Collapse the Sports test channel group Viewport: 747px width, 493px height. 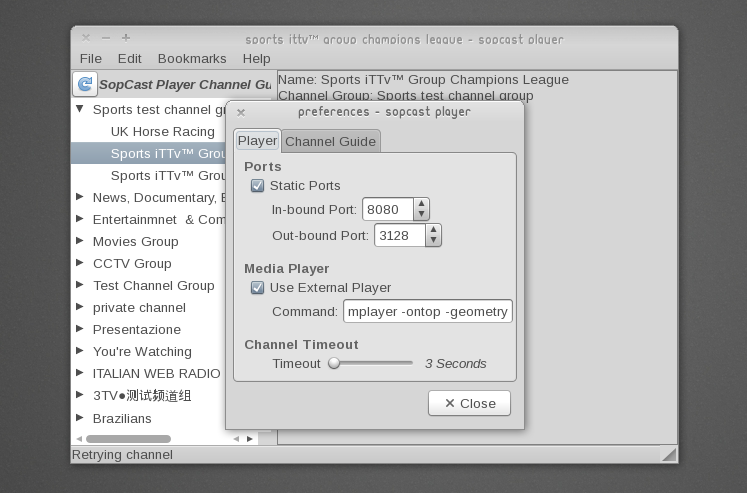pyautogui.click(x=80, y=109)
